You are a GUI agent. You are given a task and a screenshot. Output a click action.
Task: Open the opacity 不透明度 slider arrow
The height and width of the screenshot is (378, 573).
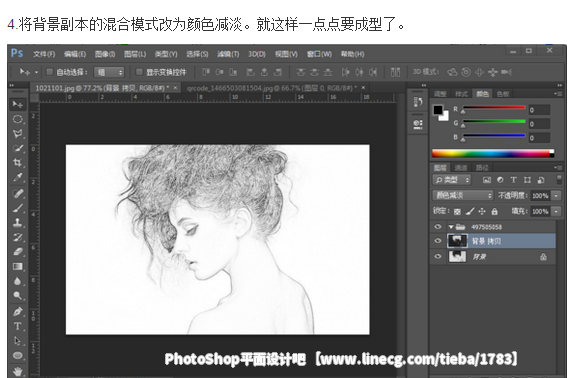click(x=556, y=196)
